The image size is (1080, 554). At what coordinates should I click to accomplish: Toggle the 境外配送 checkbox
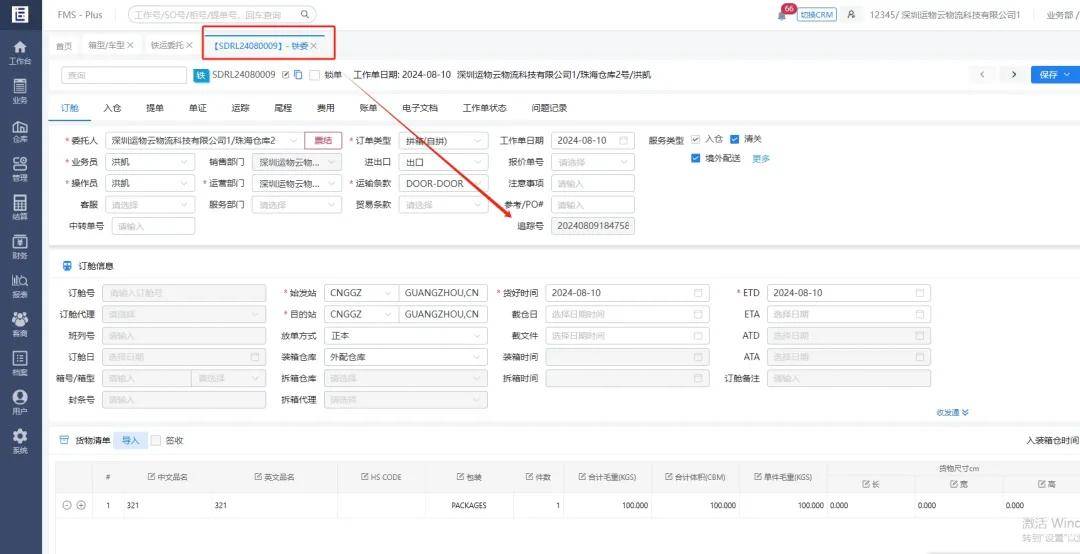point(696,158)
